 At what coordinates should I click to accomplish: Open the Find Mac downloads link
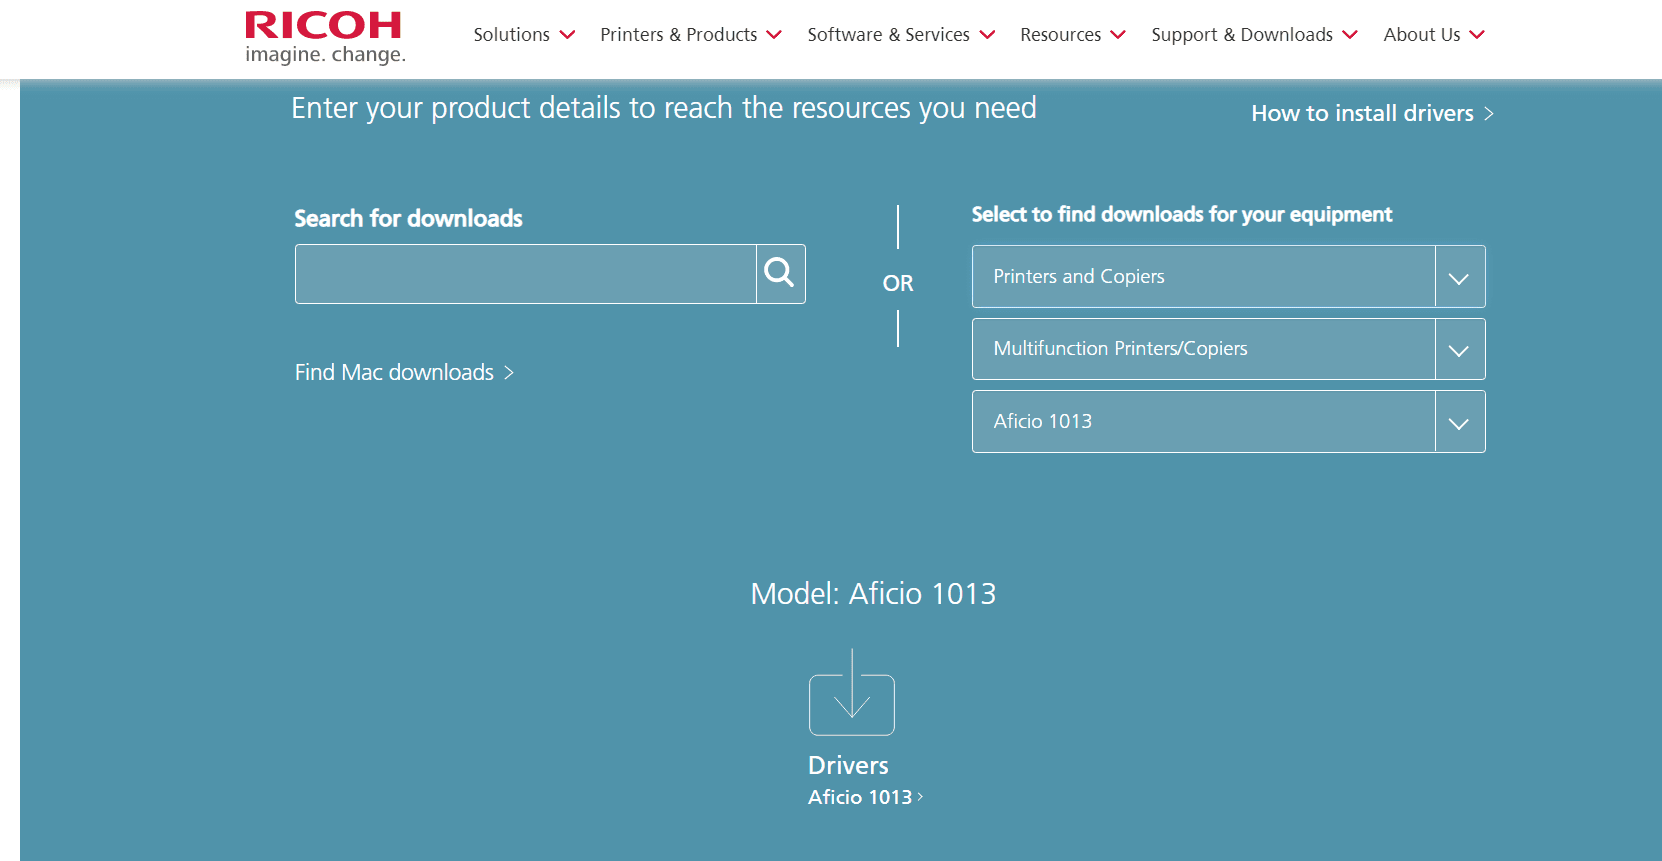(404, 372)
